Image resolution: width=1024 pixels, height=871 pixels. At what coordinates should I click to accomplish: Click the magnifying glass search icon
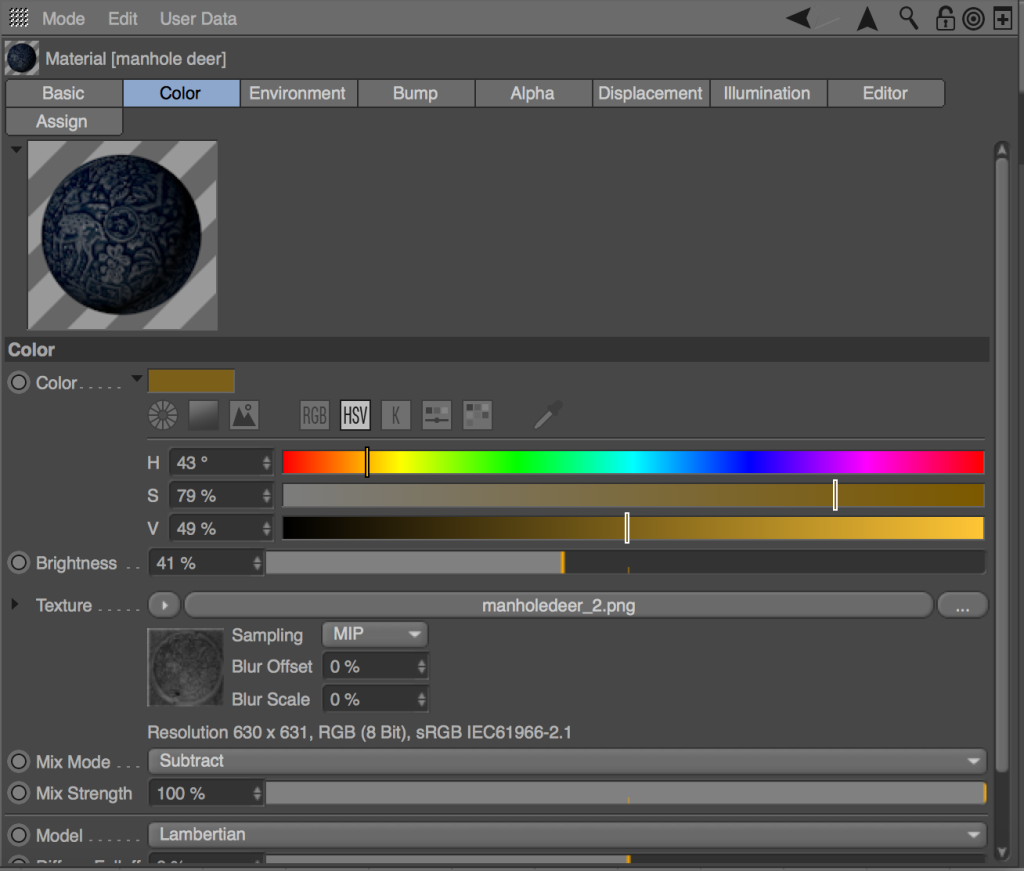(x=908, y=18)
